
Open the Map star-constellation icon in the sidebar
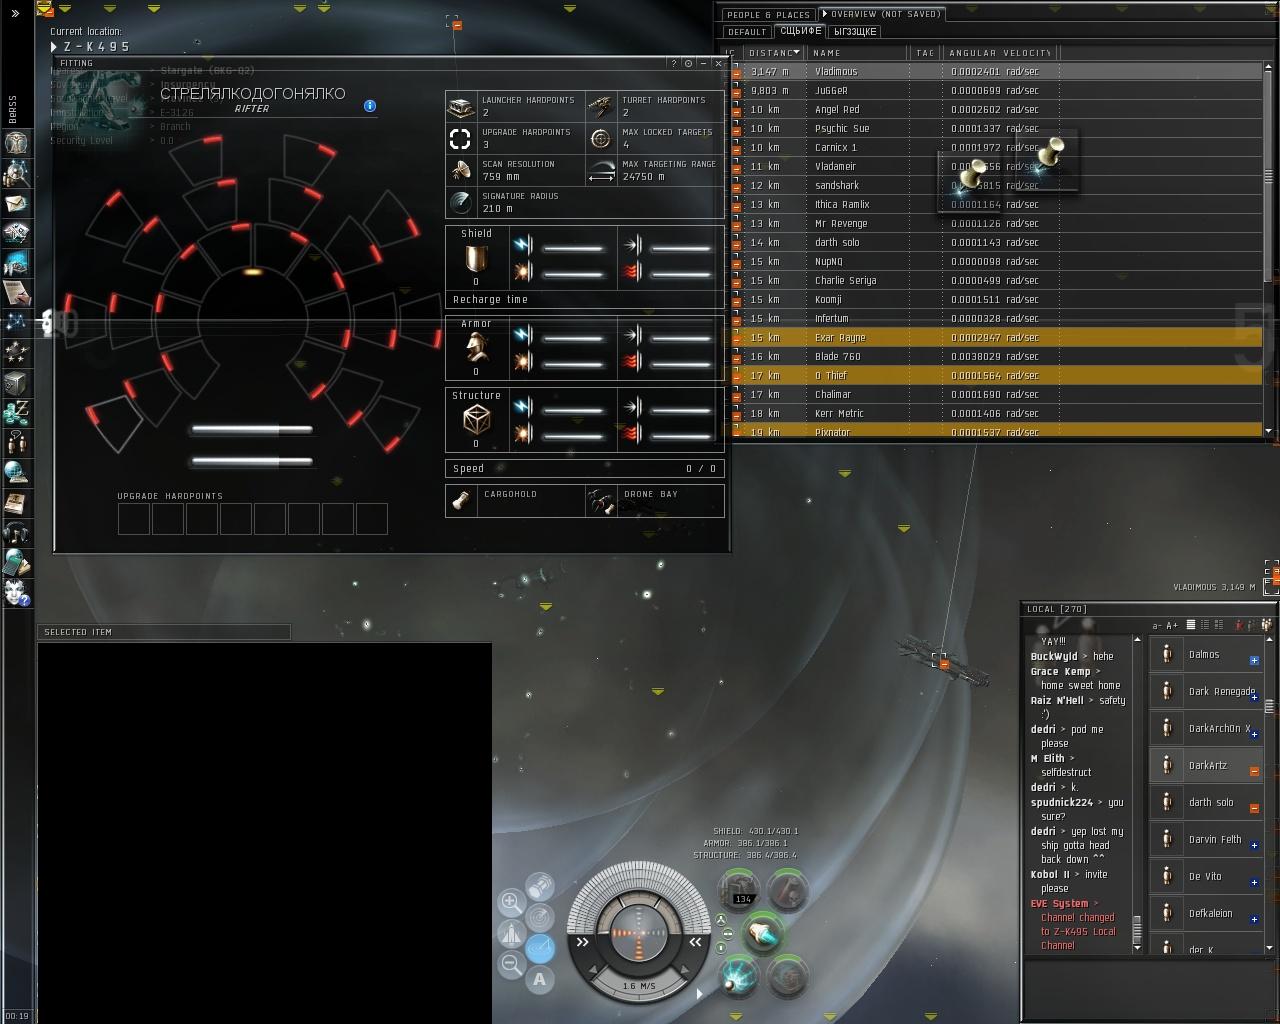(x=15, y=322)
